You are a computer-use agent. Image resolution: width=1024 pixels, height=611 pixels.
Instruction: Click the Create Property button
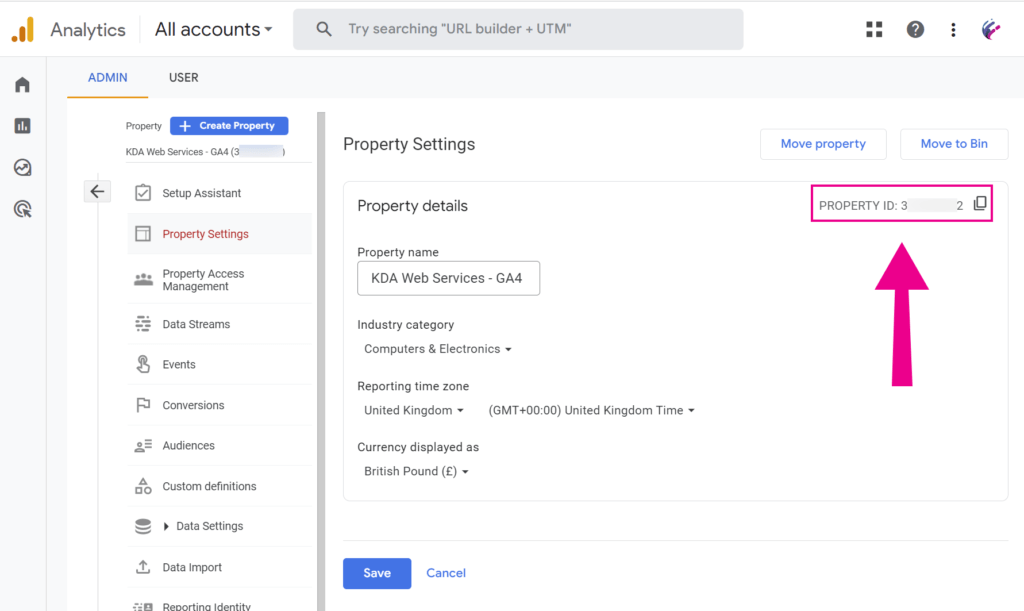click(229, 125)
